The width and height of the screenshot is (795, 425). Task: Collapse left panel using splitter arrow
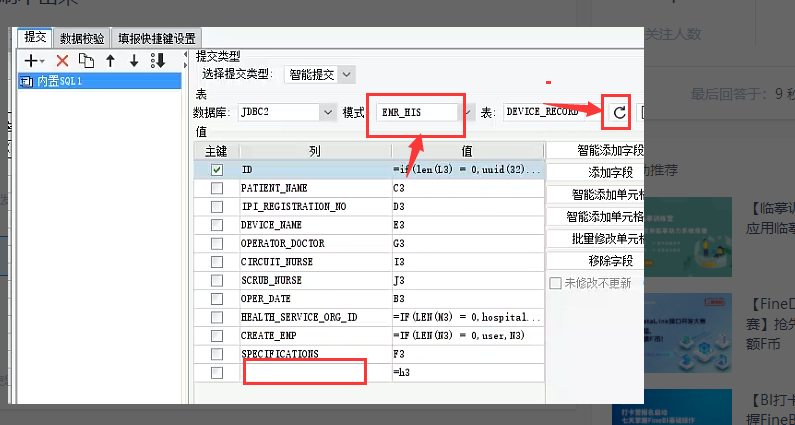(185, 54)
